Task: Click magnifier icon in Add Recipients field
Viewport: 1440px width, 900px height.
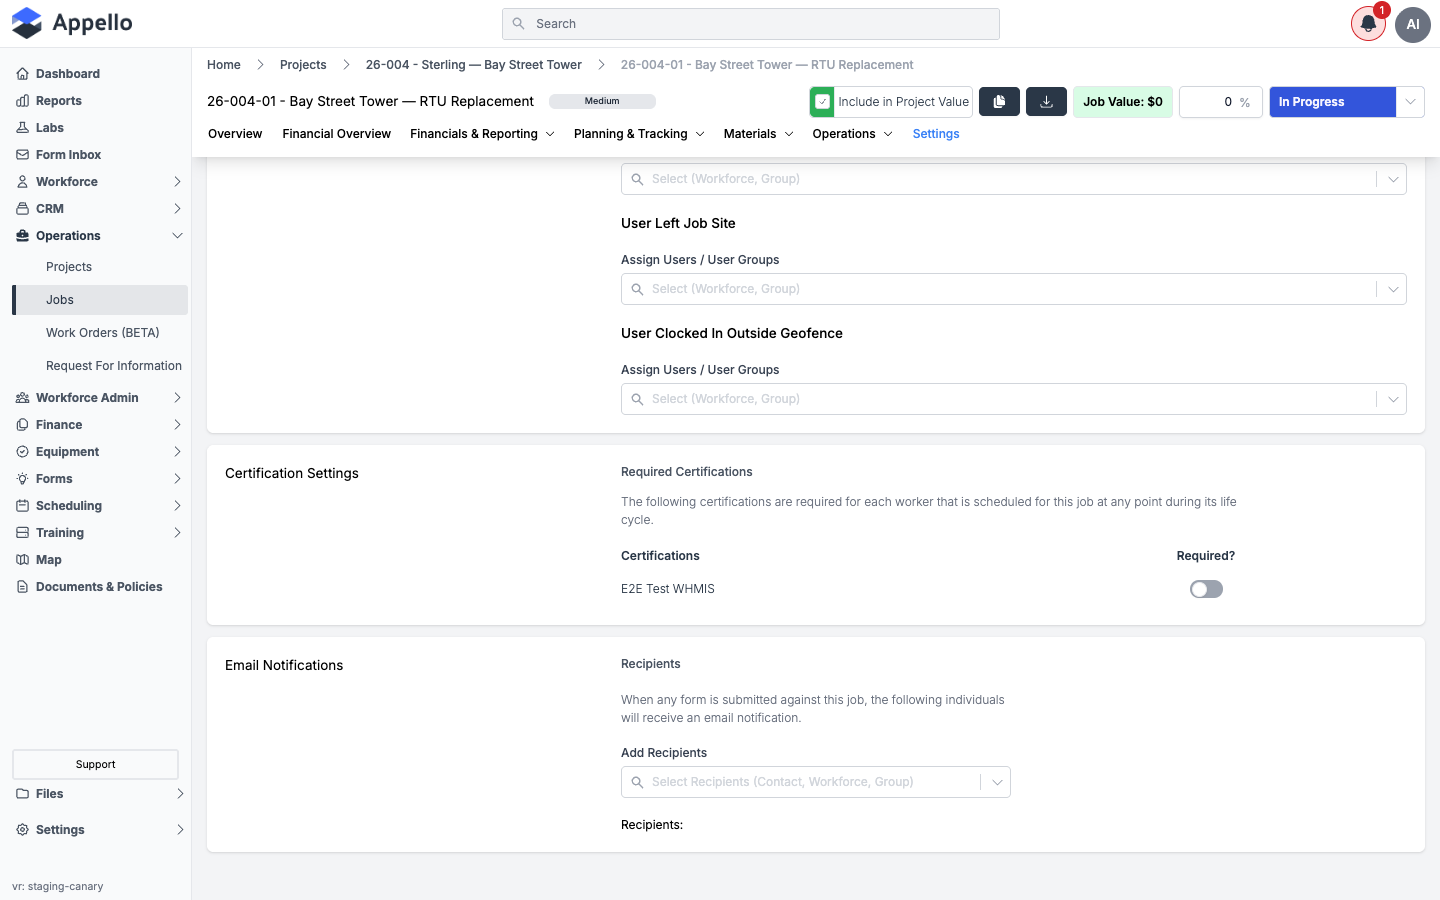Action: click(637, 782)
